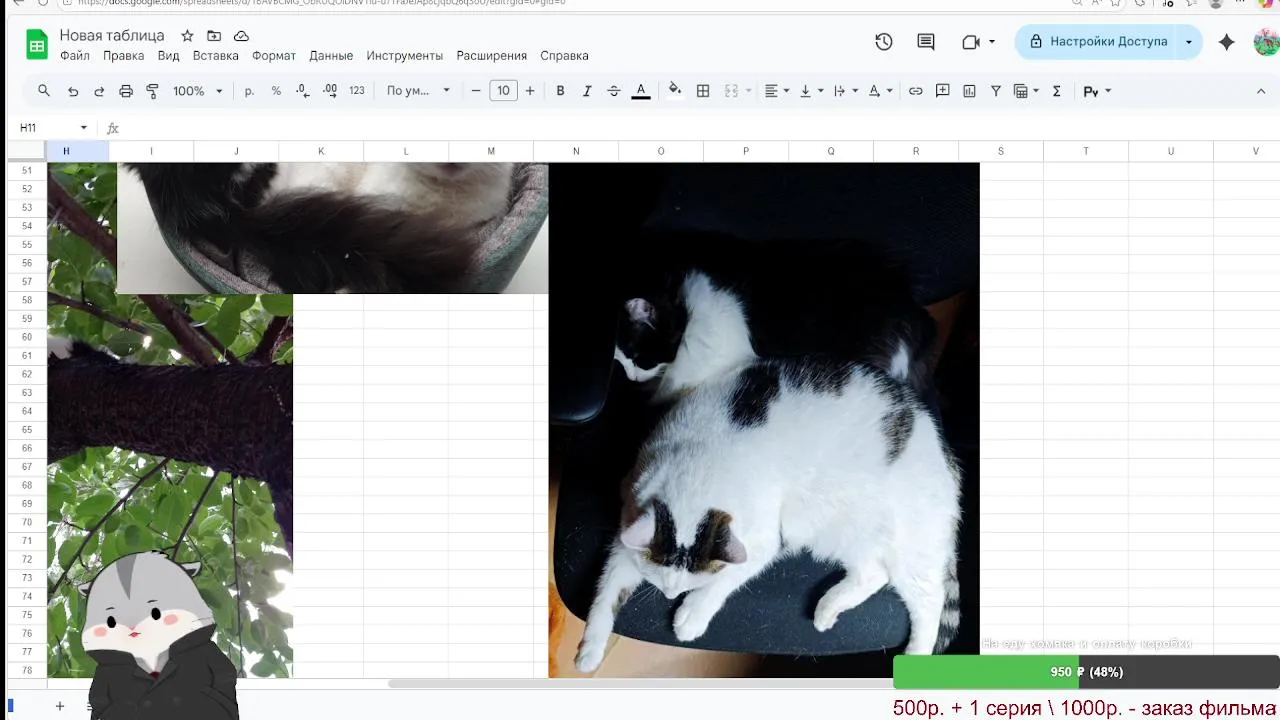Open the fill color picker

pyautogui.click(x=675, y=91)
